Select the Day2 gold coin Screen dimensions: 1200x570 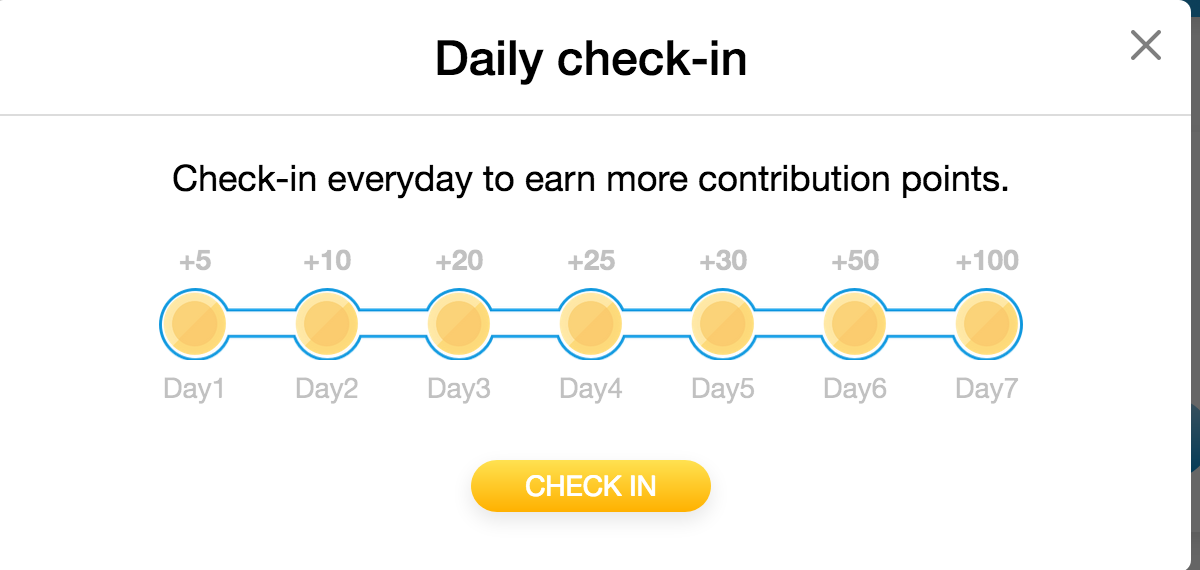tap(326, 324)
